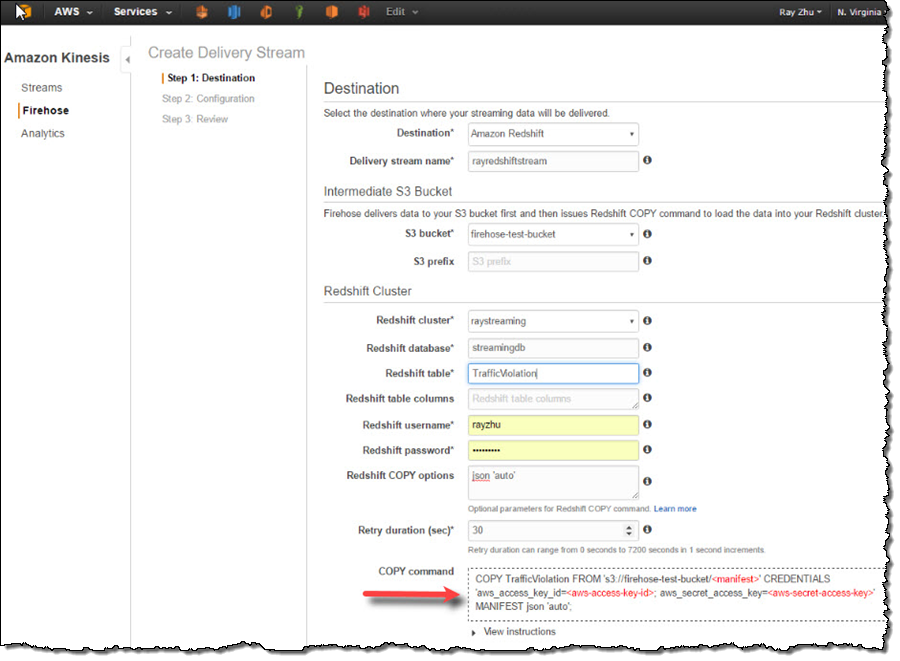Click info icon next to Redshift COPY options
The width and height of the screenshot is (900, 661).
point(647,481)
